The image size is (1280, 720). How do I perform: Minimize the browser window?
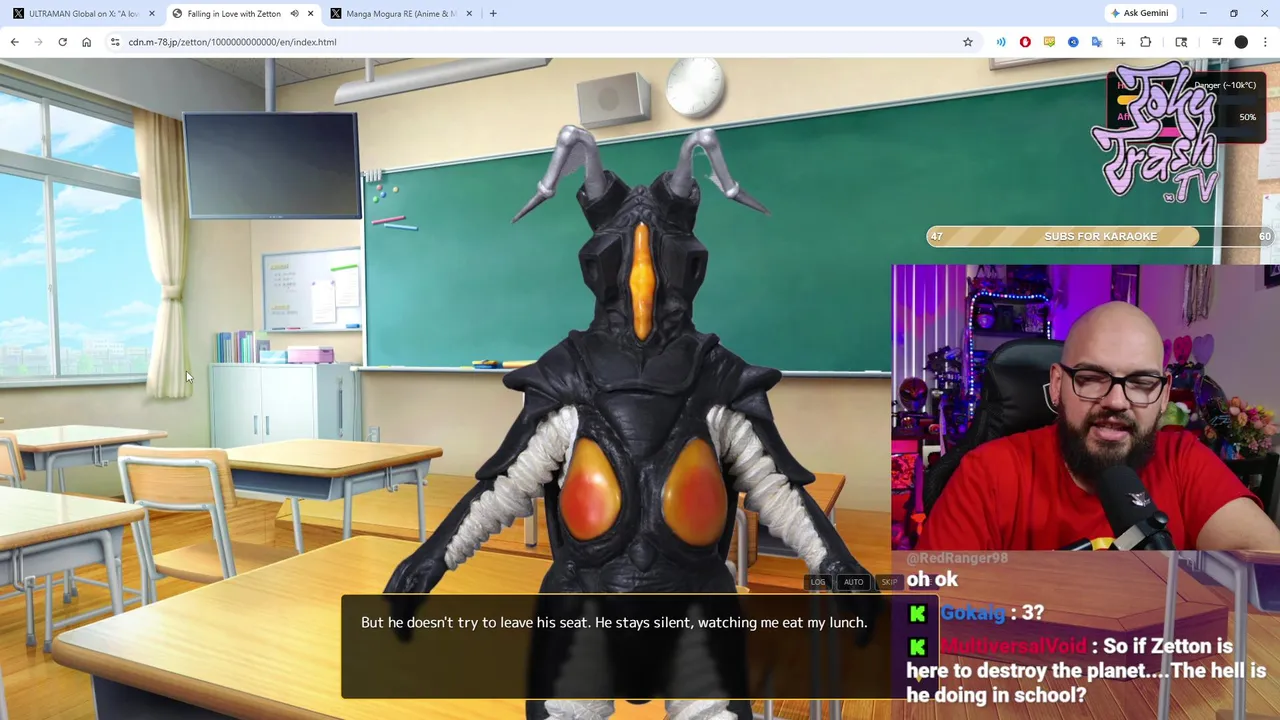(x=1203, y=13)
